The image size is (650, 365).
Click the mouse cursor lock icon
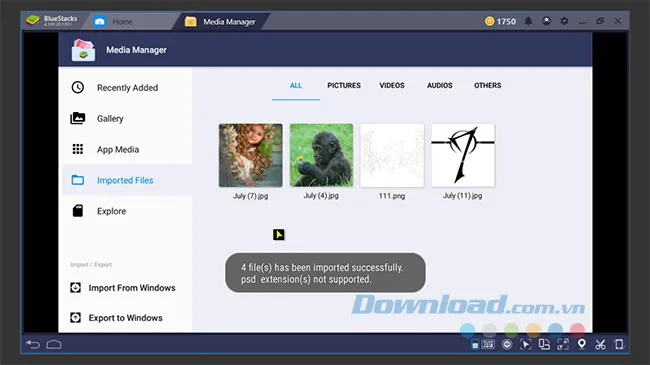[x=525, y=344]
